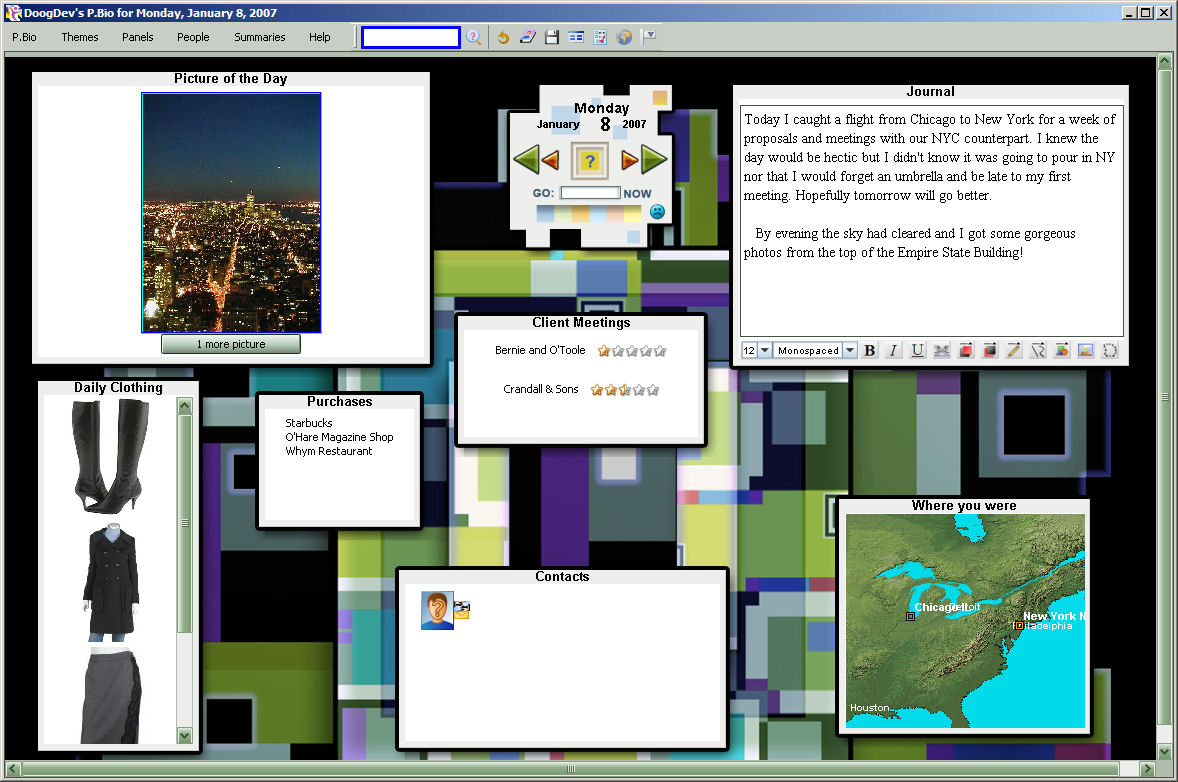1178x782 pixels.
Task: Open the Summaries menu
Action: click(260, 37)
